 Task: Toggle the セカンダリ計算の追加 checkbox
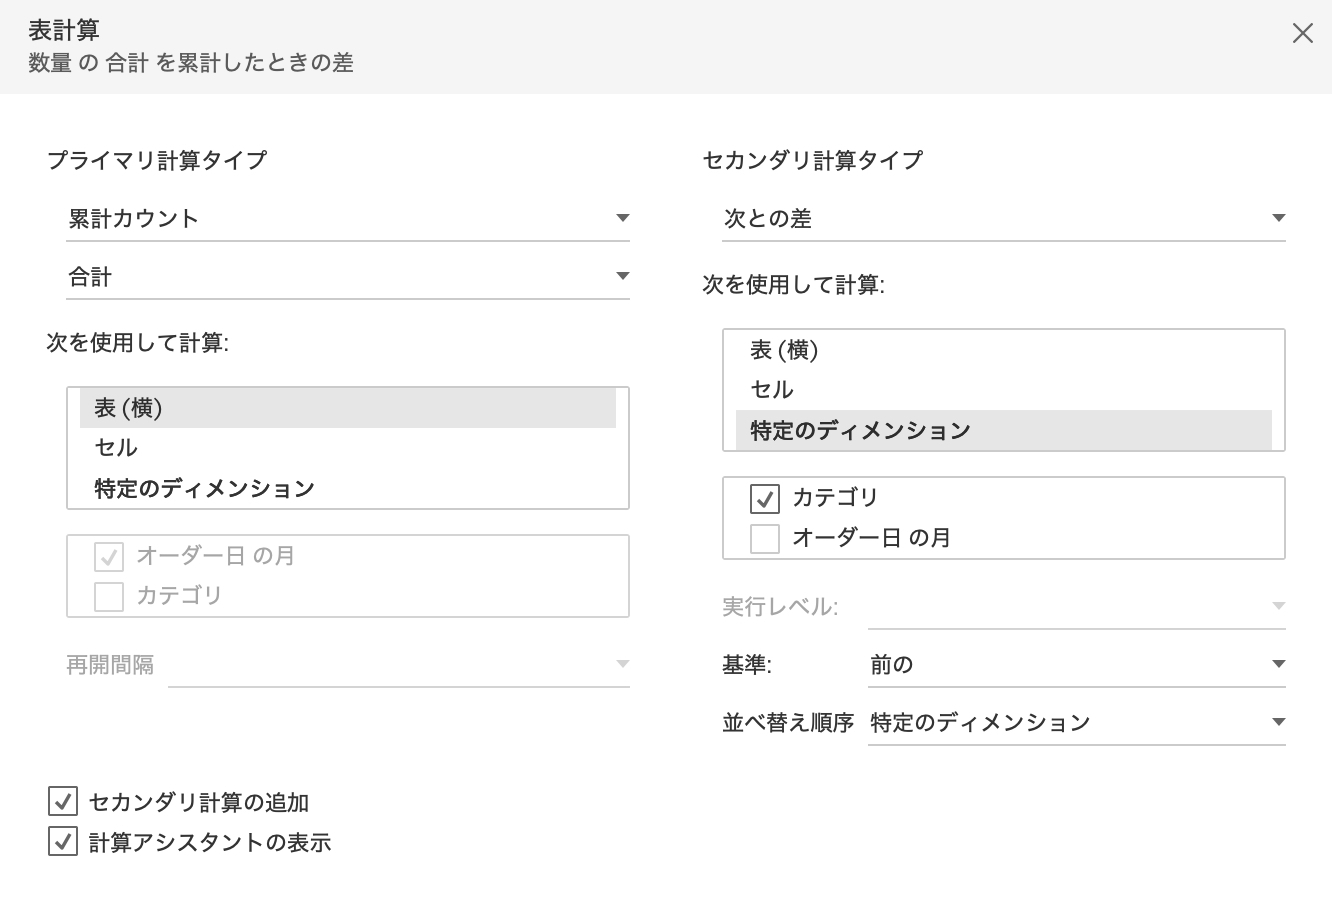point(63,802)
